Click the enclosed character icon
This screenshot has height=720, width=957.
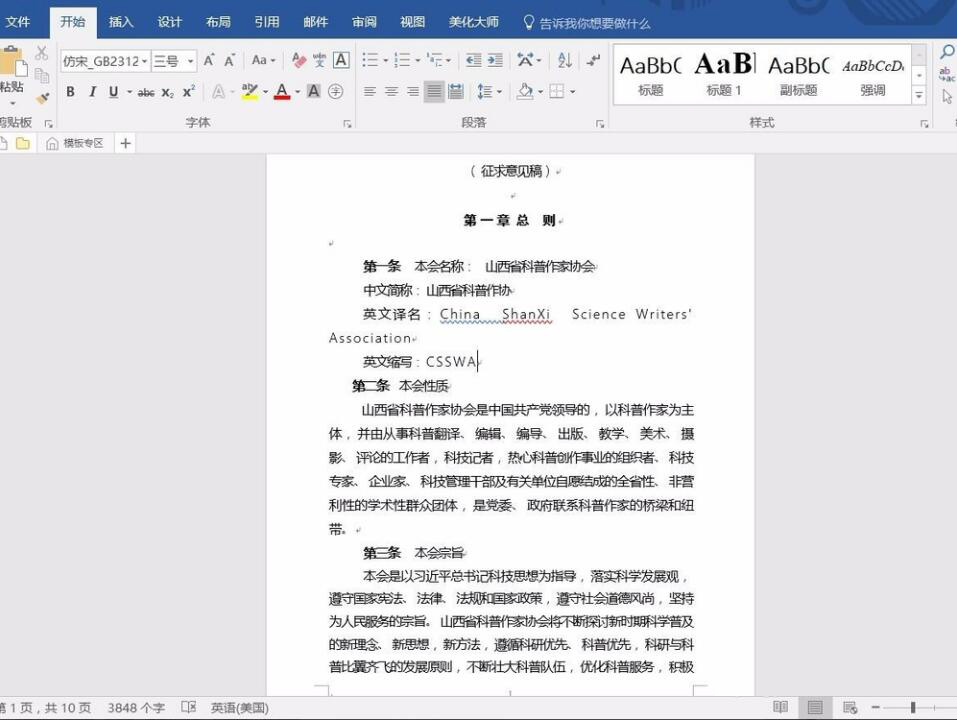click(x=335, y=92)
